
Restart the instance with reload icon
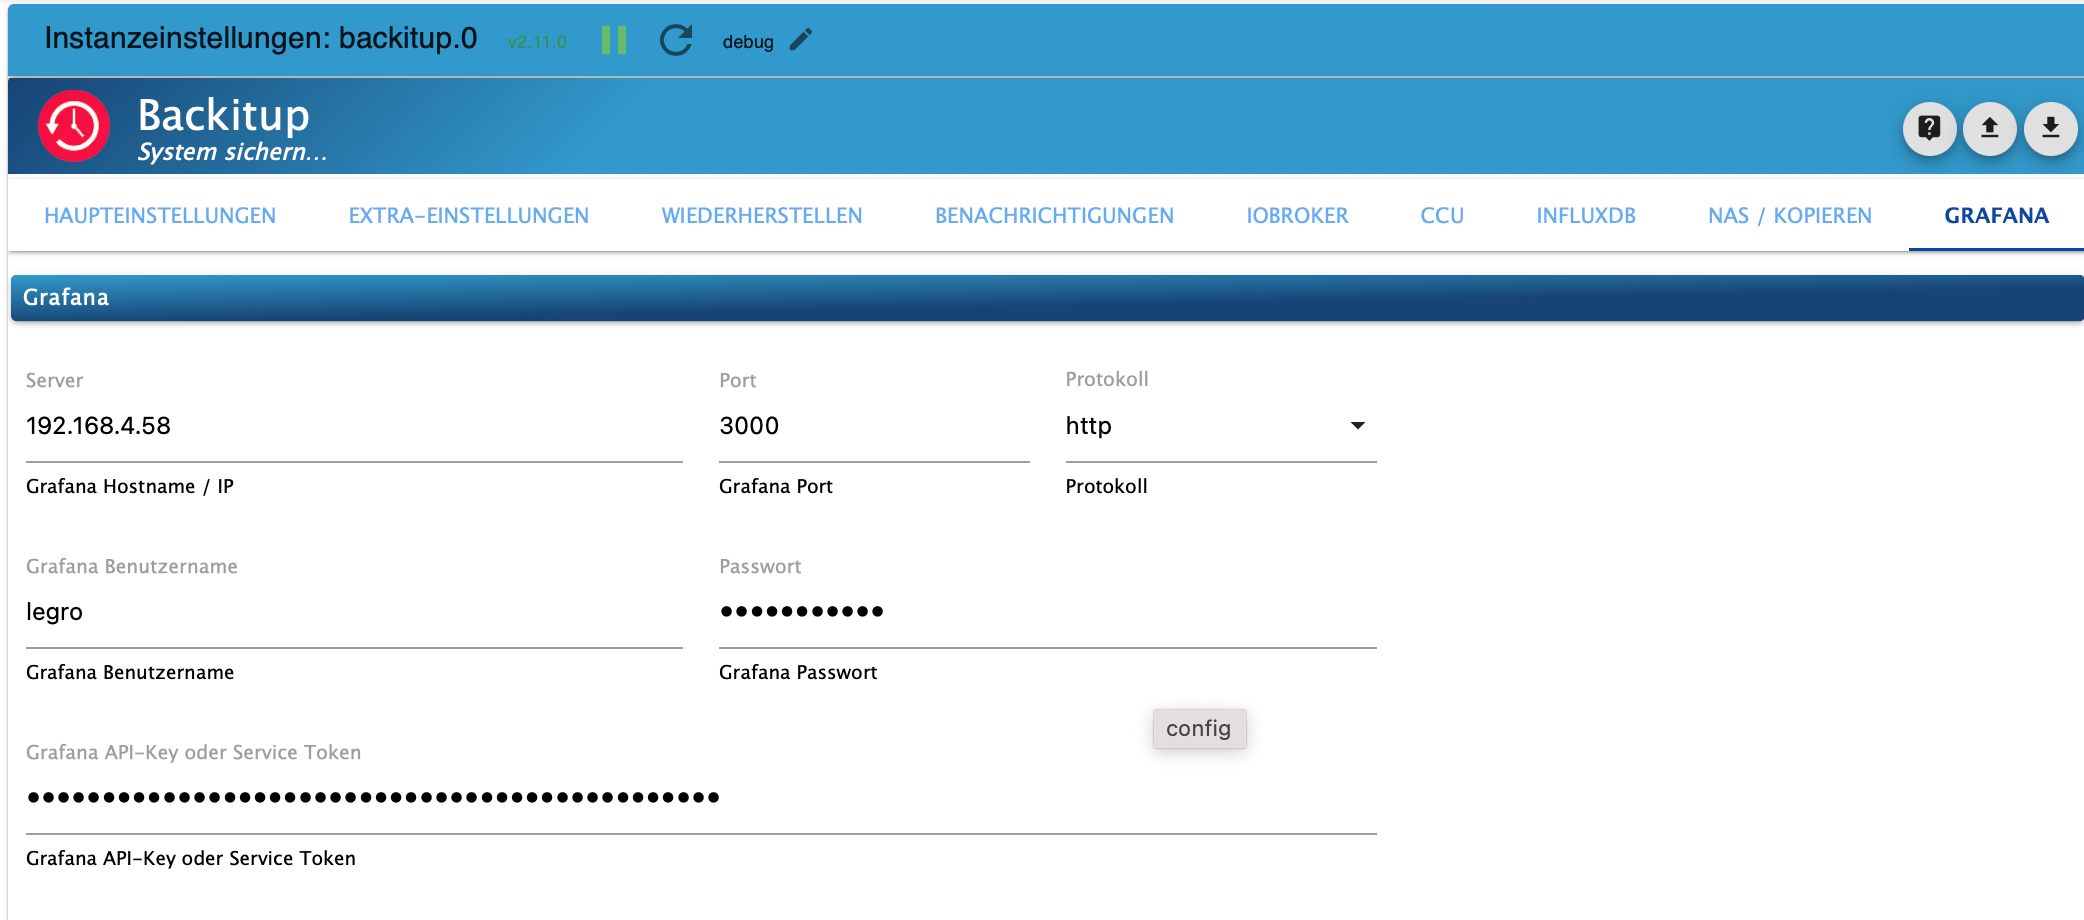click(676, 41)
